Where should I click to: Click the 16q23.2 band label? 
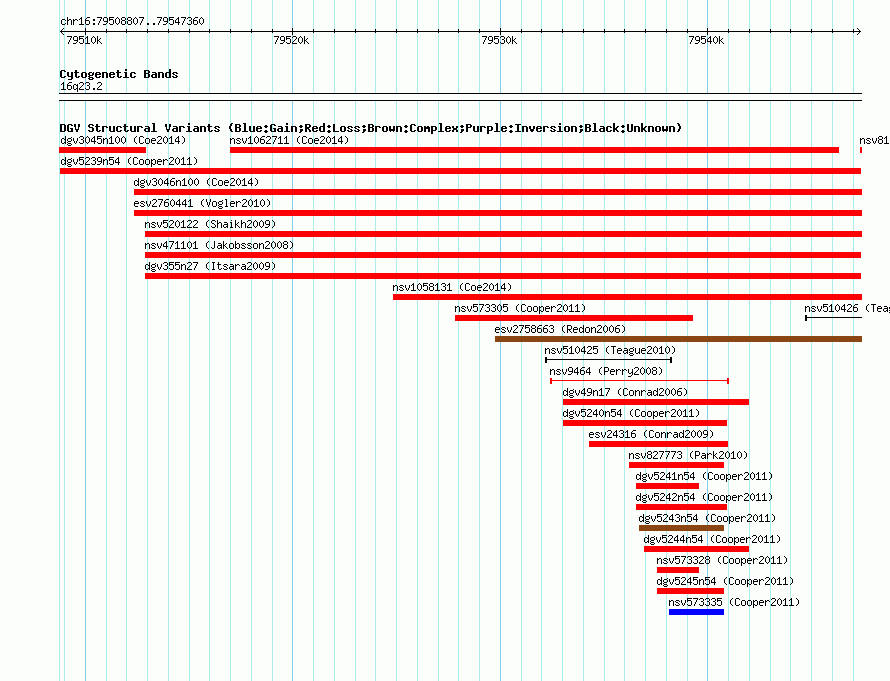(x=81, y=86)
